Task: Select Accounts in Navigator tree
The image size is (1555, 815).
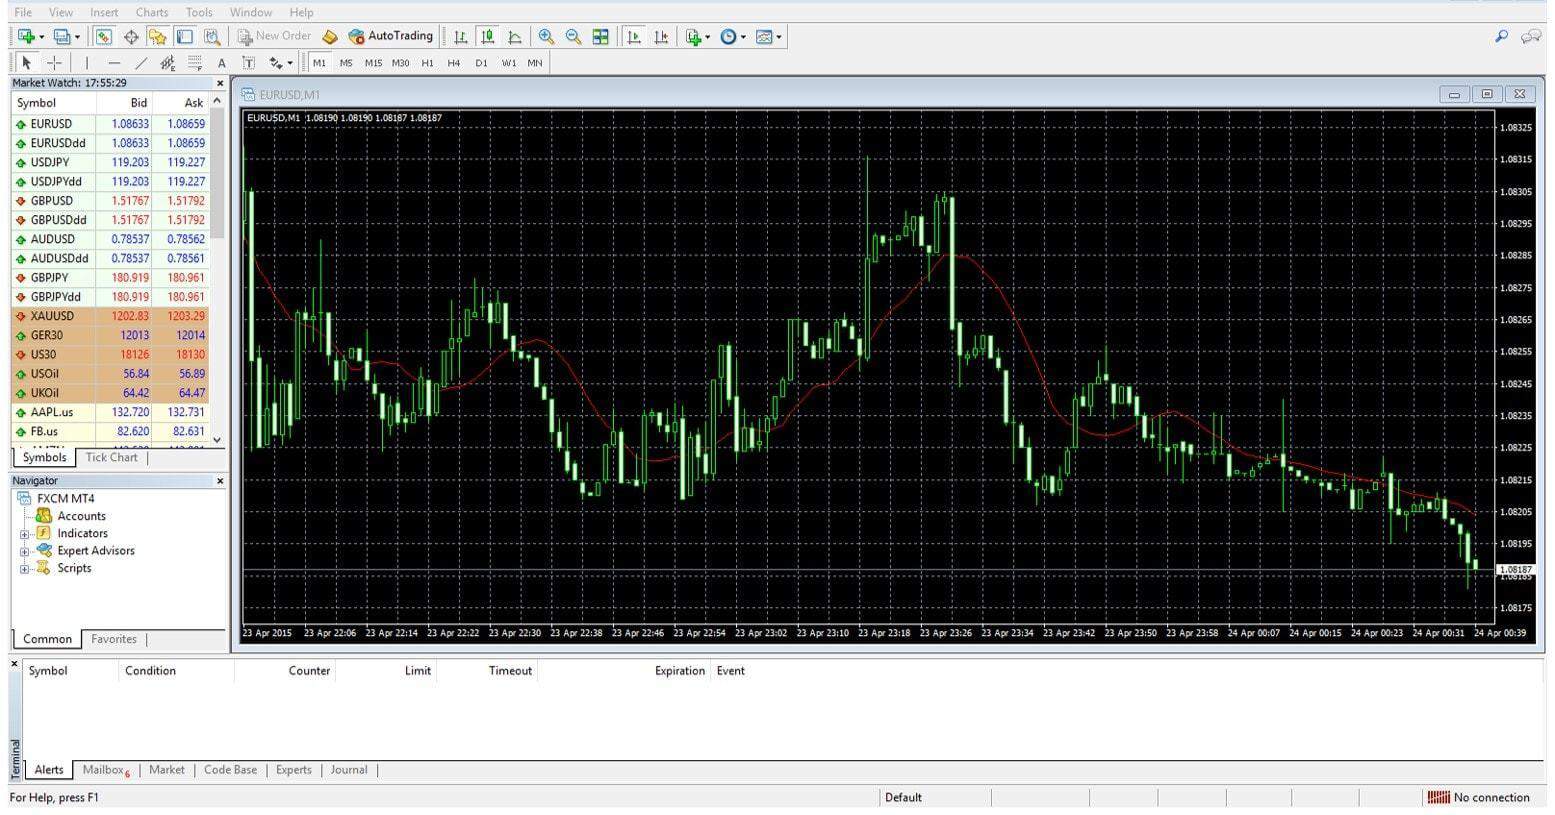Action: pyautogui.click(x=81, y=516)
